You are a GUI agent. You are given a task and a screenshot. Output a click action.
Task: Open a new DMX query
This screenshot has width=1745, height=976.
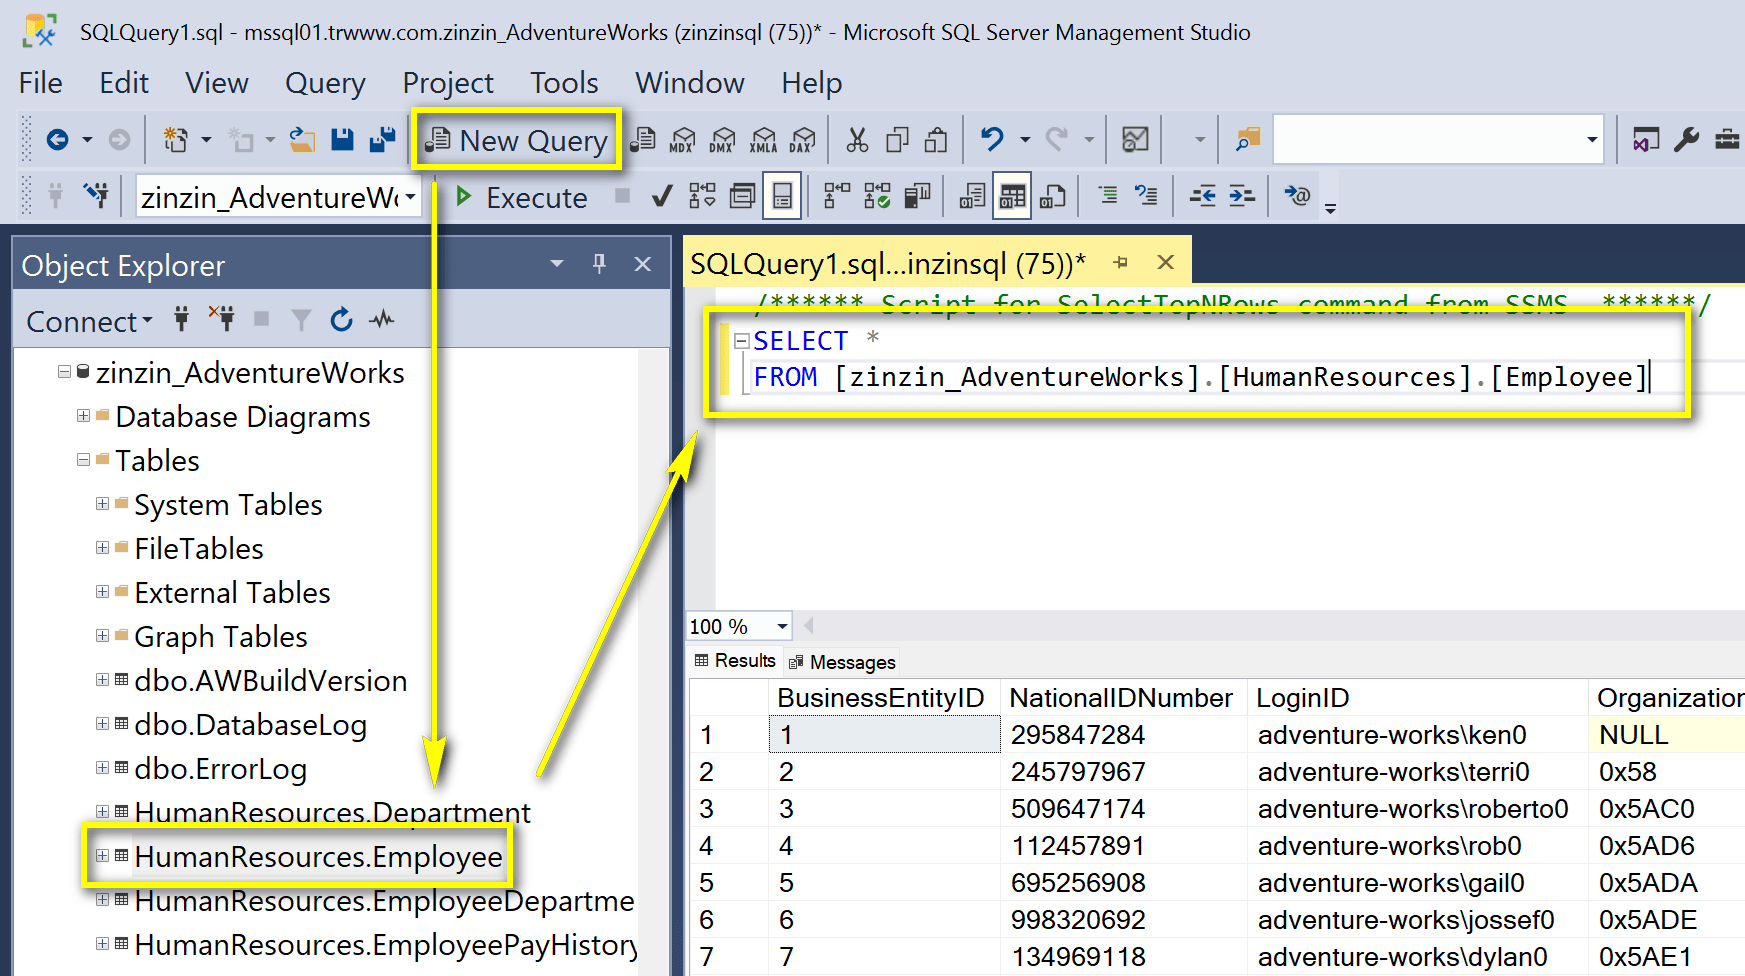pyautogui.click(x=723, y=140)
